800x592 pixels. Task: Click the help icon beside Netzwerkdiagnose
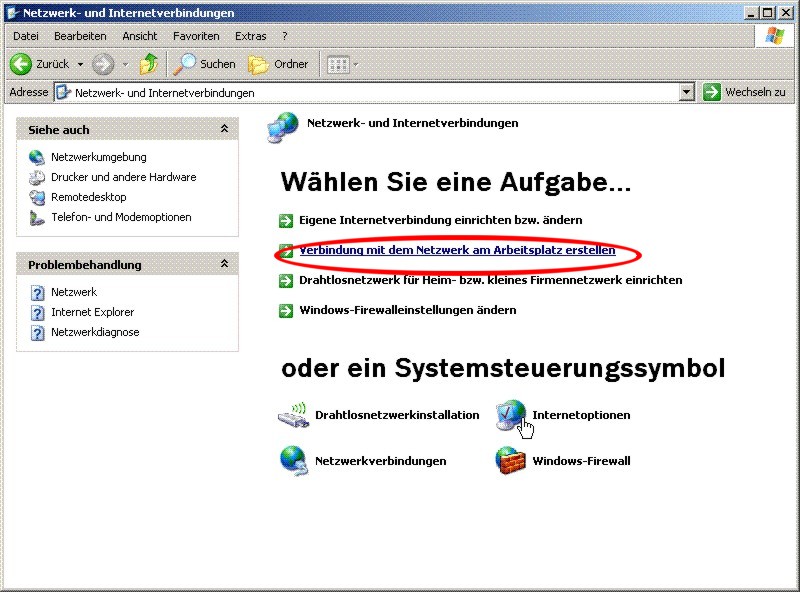pos(37,333)
